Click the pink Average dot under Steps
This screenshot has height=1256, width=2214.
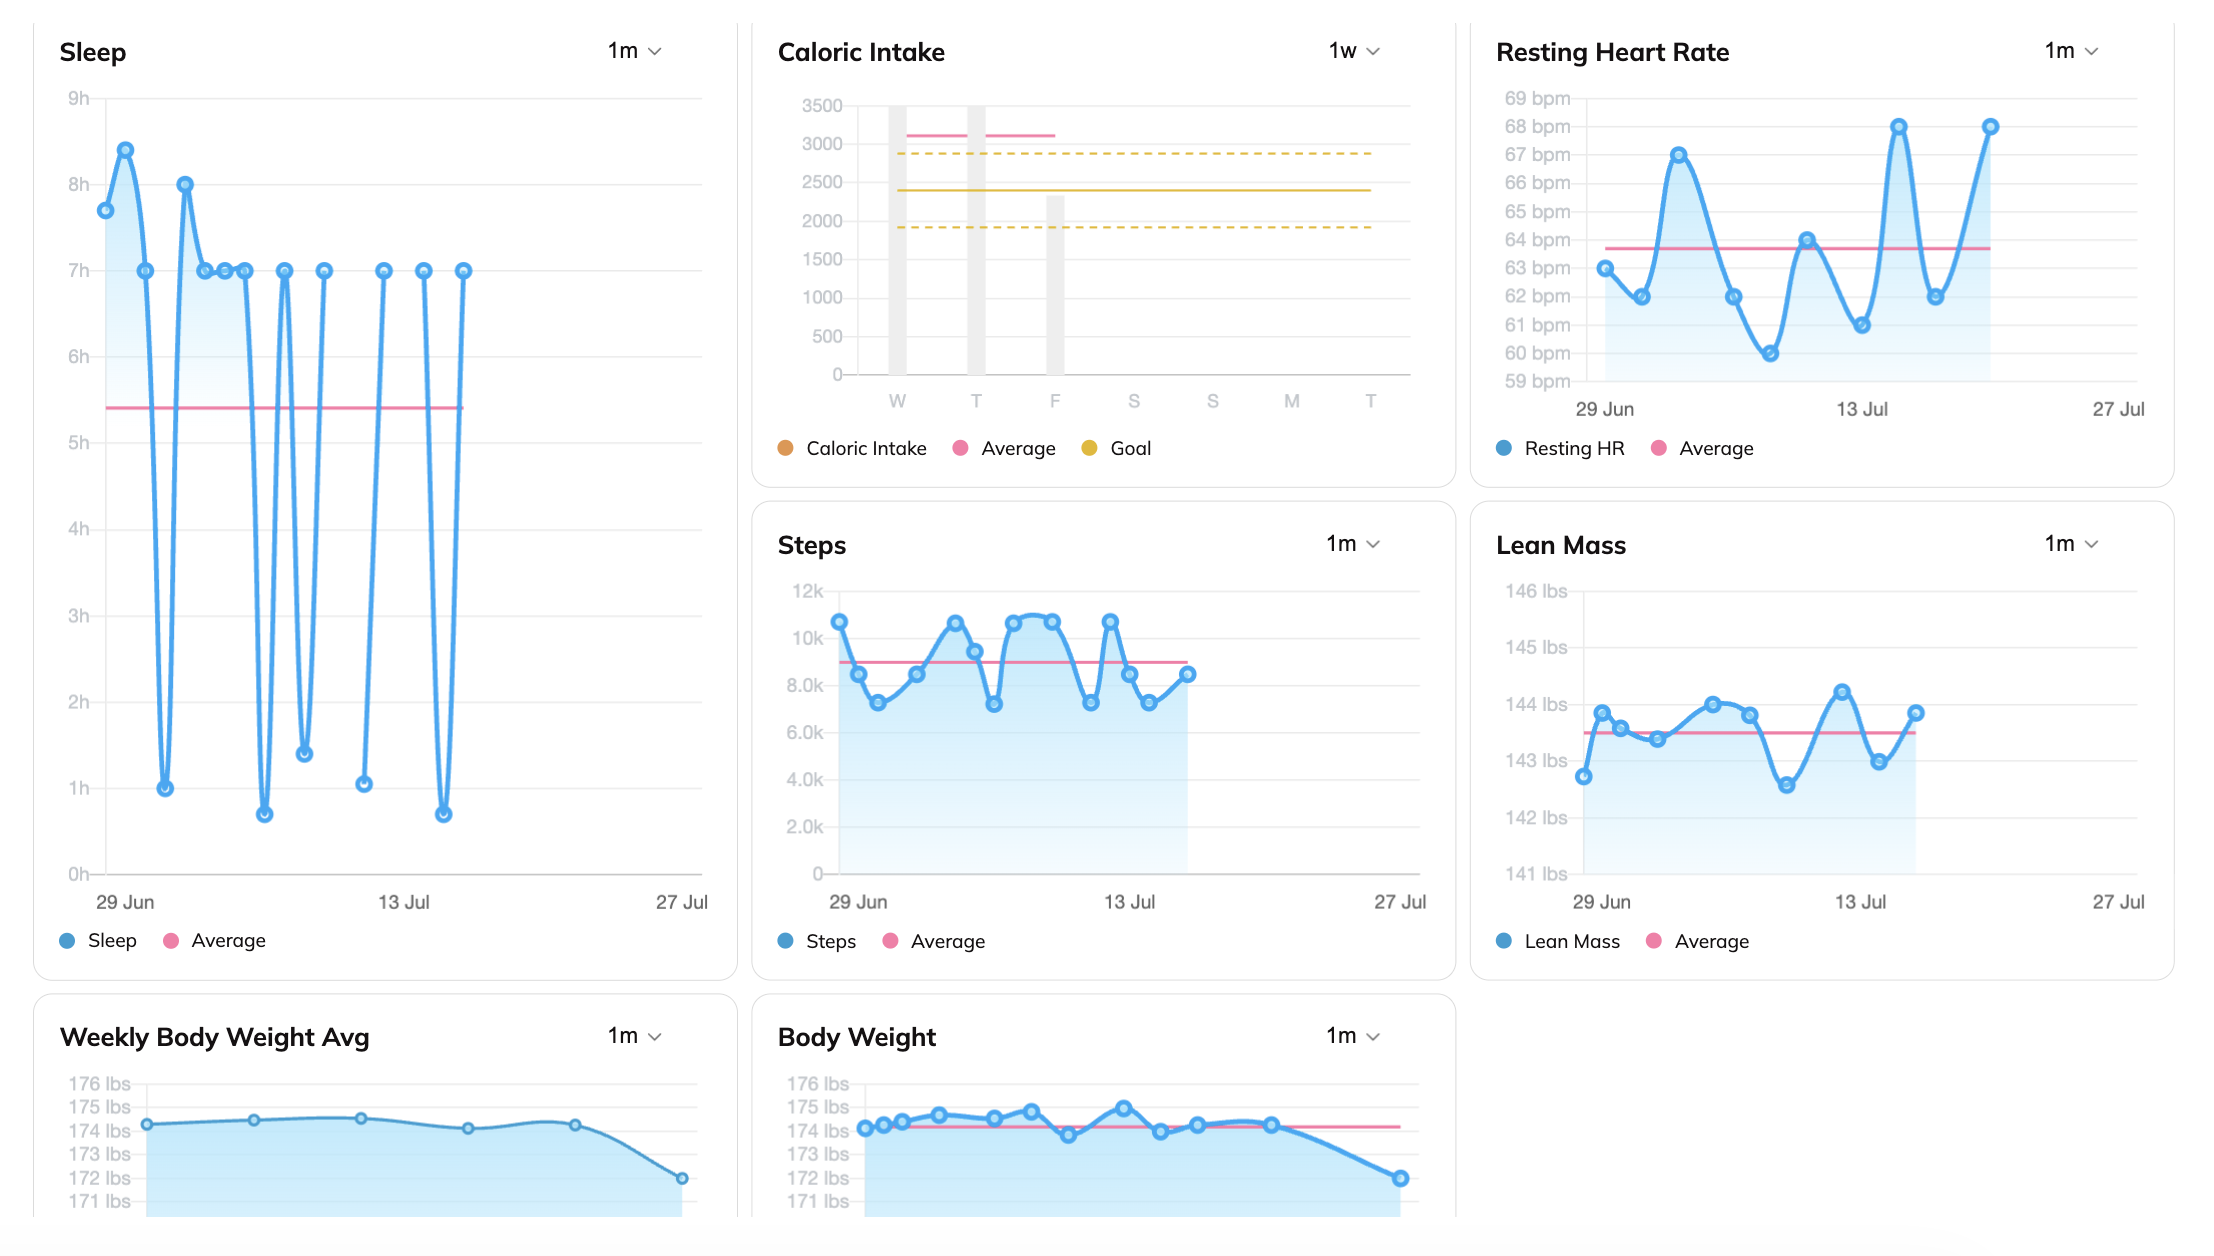(891, 941)
